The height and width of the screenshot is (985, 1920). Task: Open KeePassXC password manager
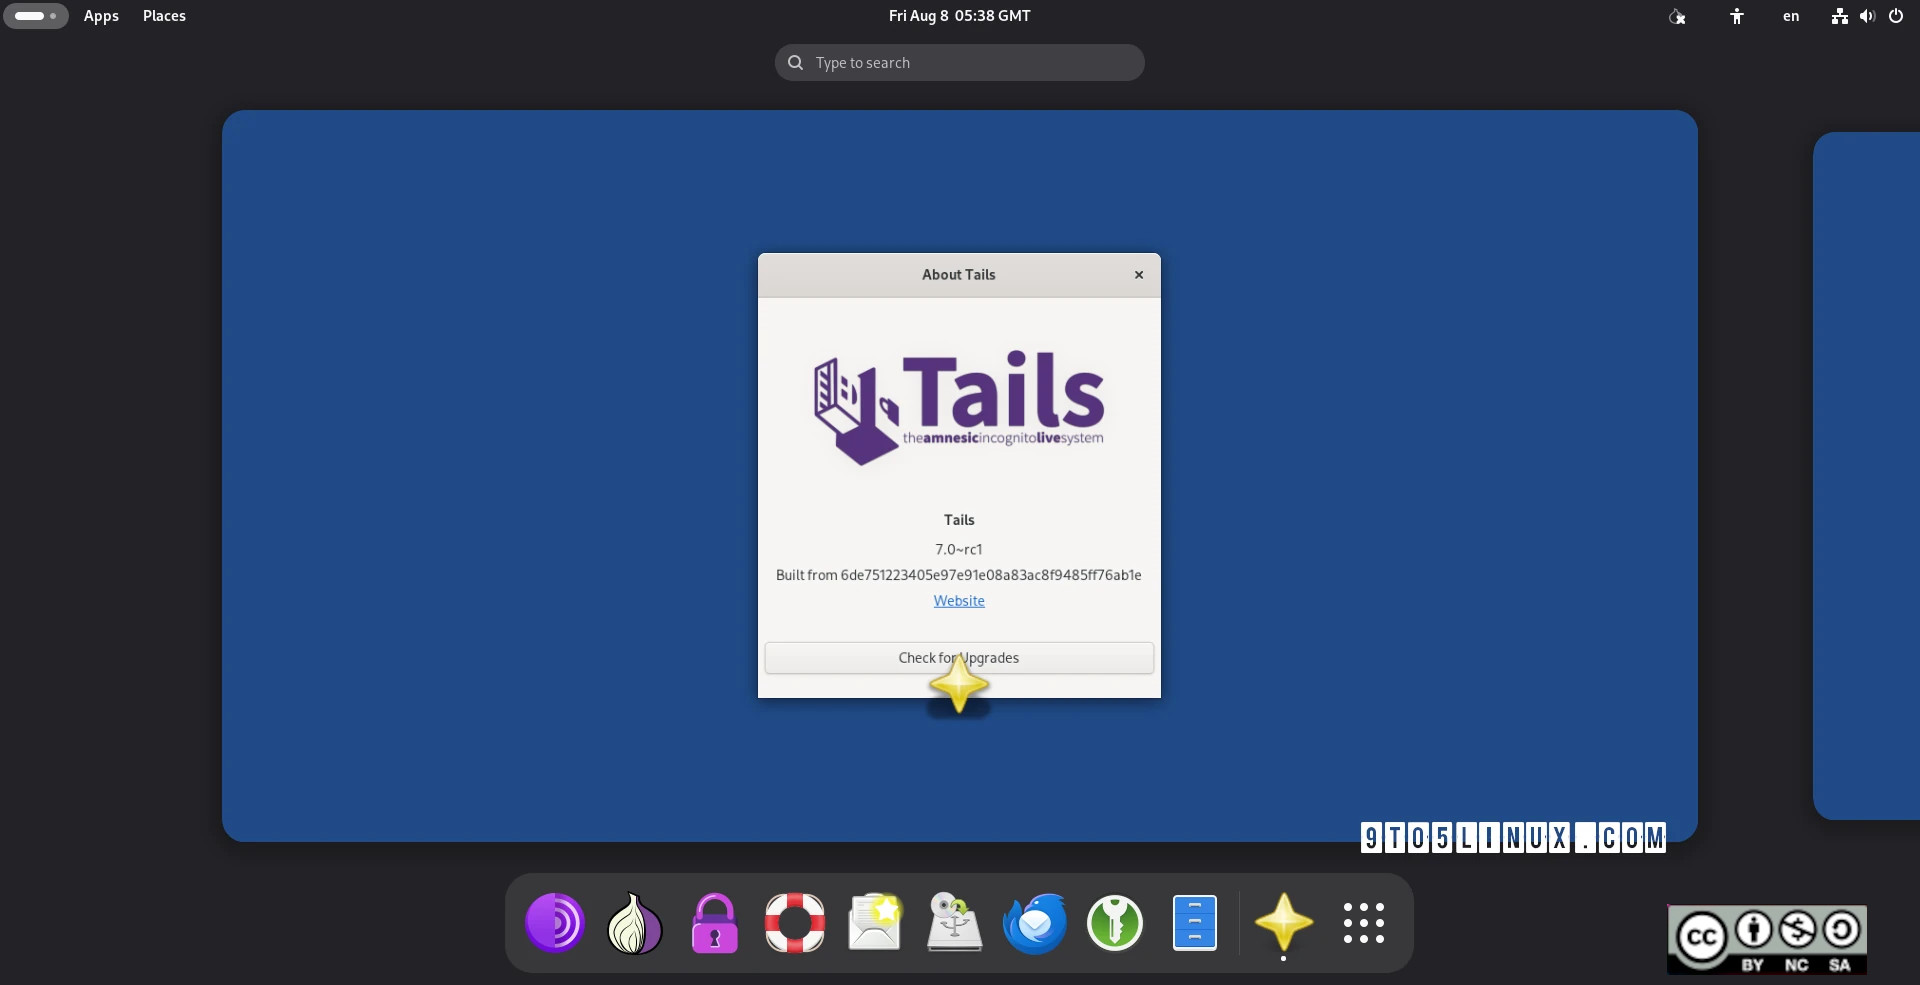click(x=1114, y=922)
